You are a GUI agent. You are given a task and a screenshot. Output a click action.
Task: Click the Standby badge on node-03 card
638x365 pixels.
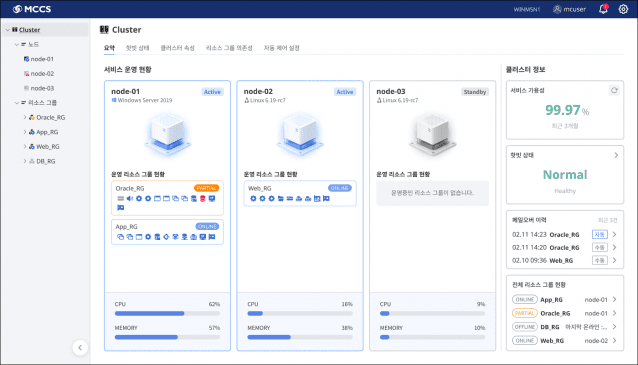click(475, 92)
